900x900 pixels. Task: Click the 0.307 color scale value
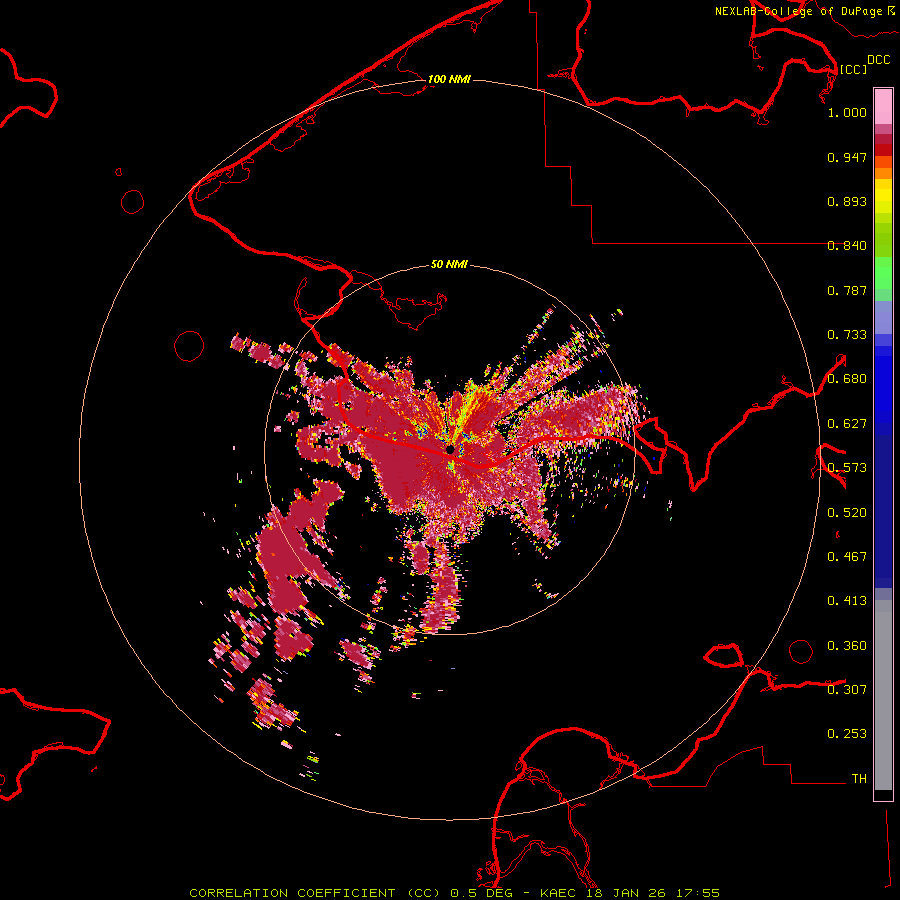(847, 690)
